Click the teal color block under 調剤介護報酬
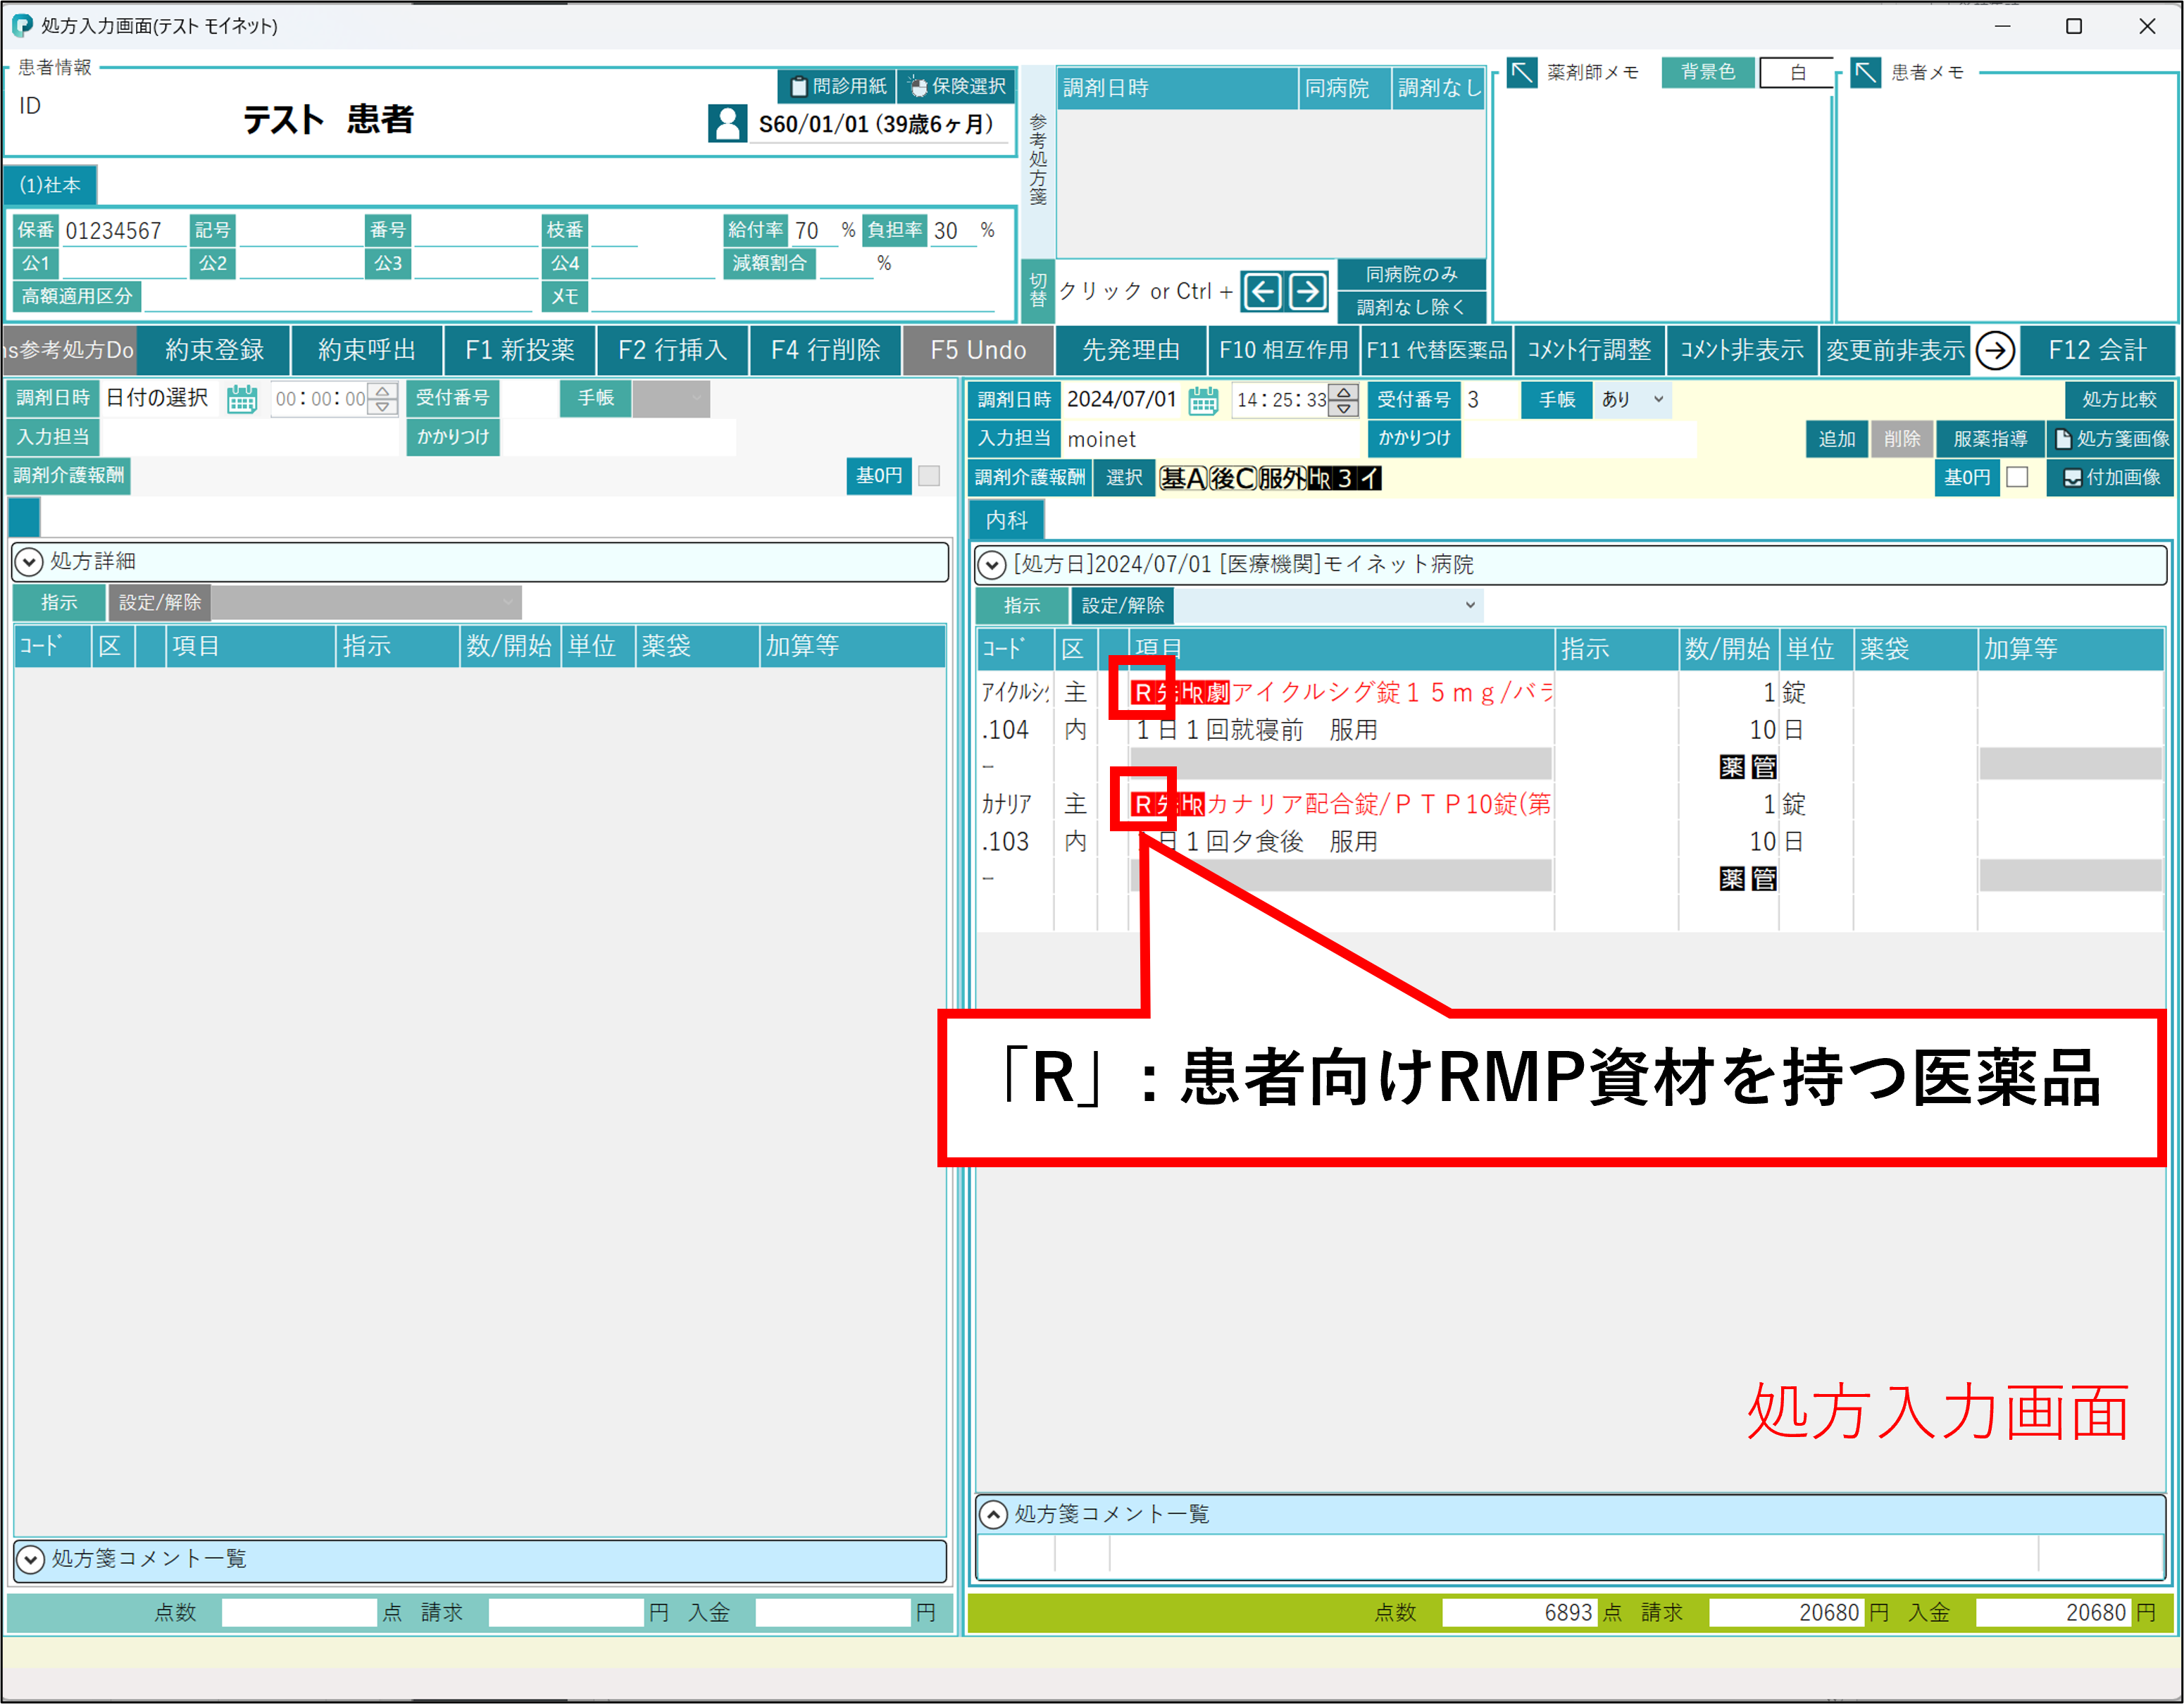Image resolution: width=2184 pixels, height=1704 pixels. (x=24, y=517)
